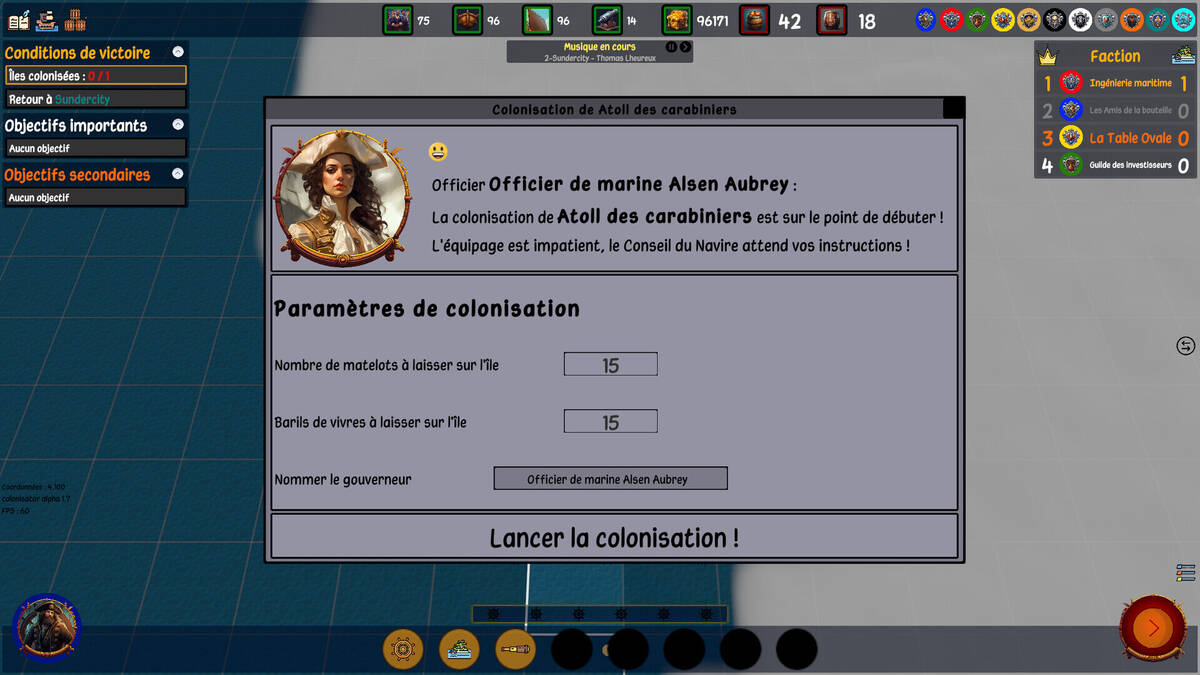Click the Lancer la colonisation button
Viewport: 1200px width, 675px height.
click(x=614, y=537)
